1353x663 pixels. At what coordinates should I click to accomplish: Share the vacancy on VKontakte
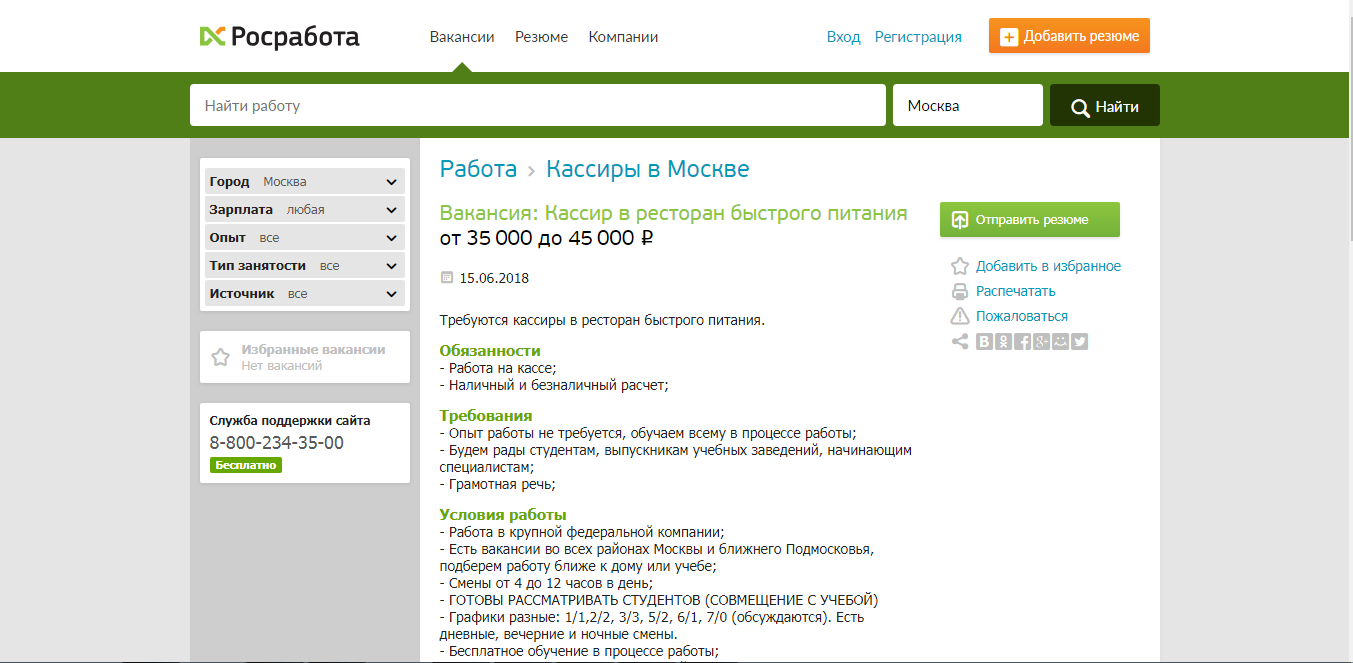coord(984,341)
